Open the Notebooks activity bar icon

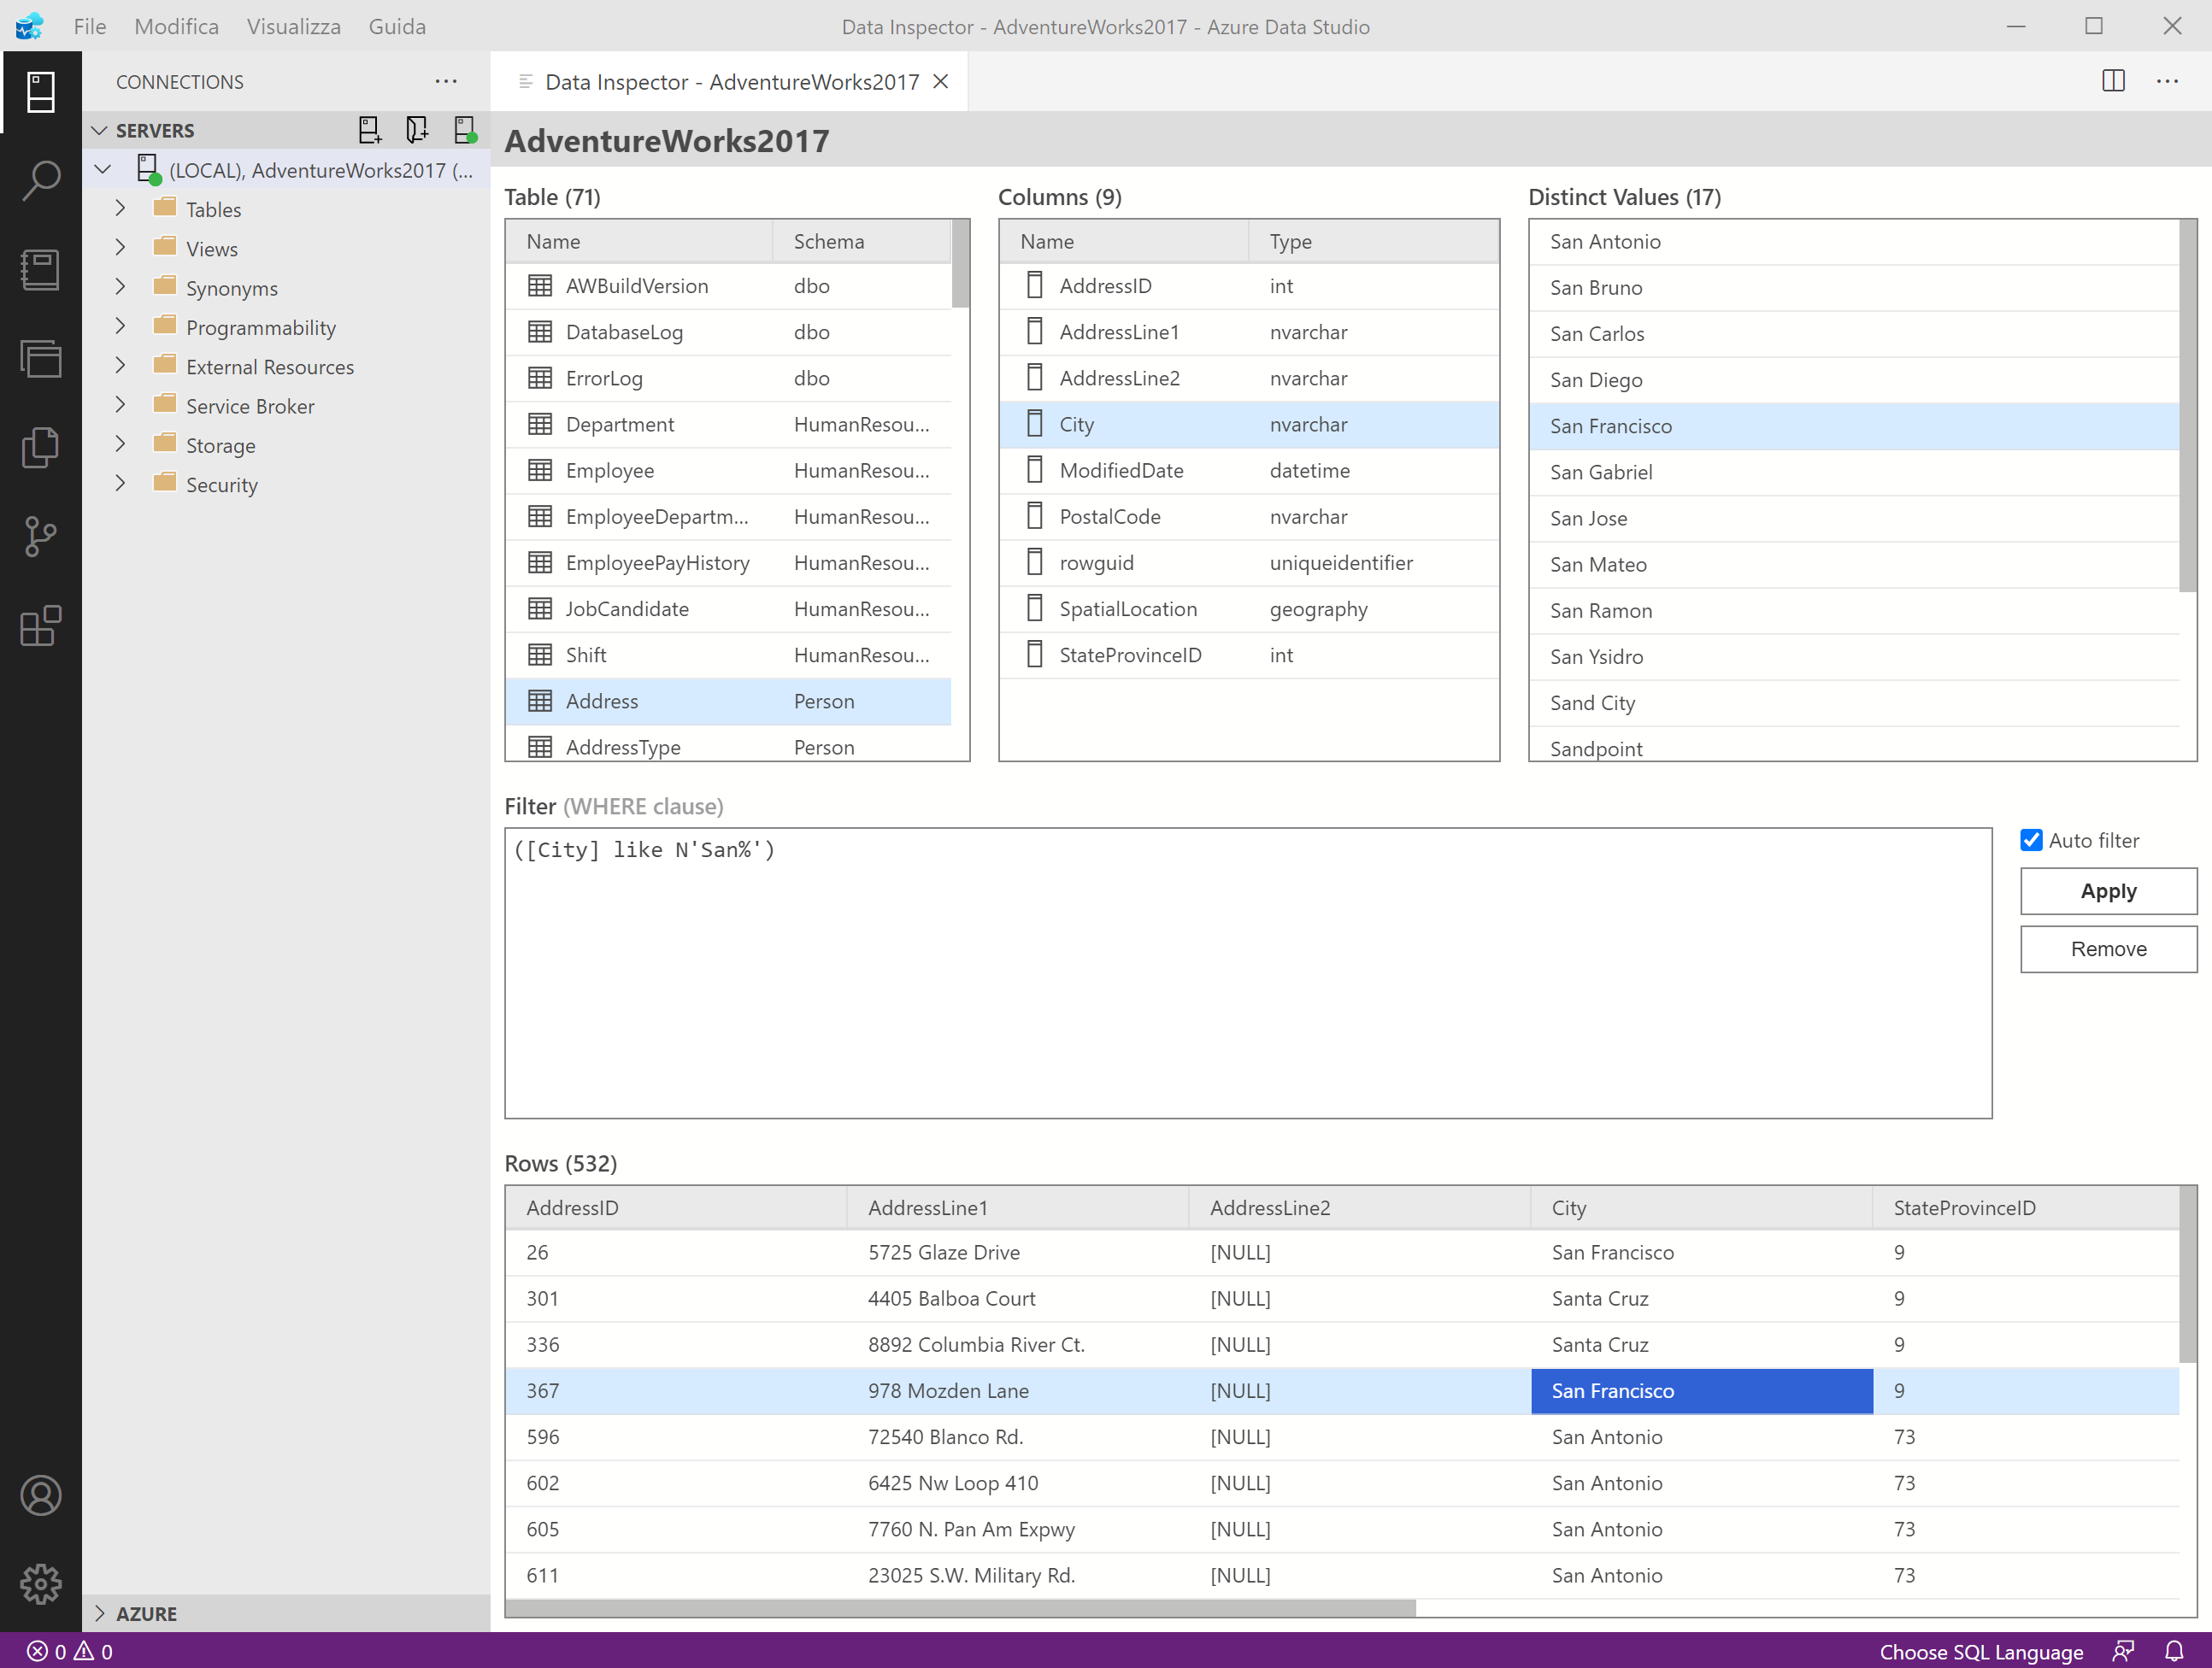(x=40, y=270)
